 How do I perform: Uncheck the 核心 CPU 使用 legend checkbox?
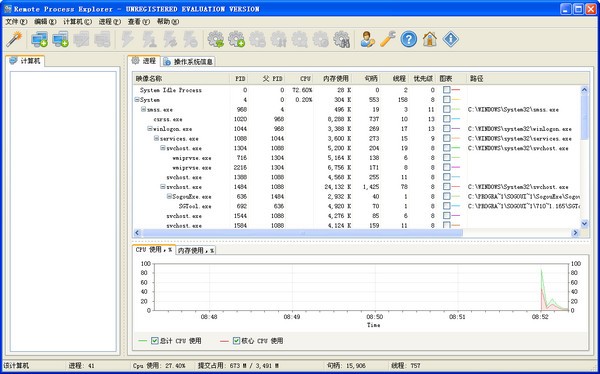pyautogui.click(x=236, y=341)
